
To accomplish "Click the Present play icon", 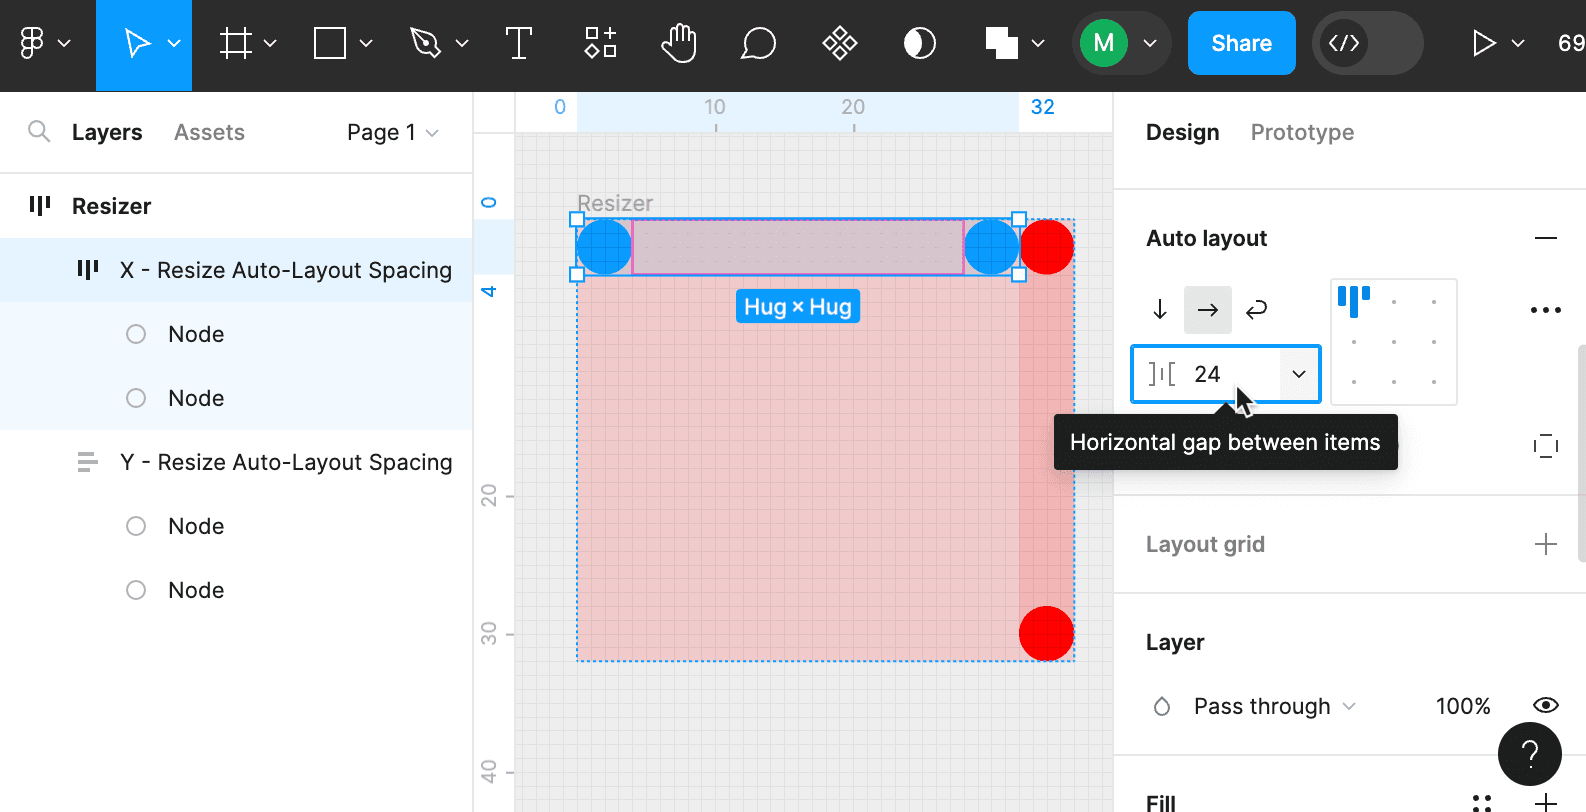I will coord(1484,44).
